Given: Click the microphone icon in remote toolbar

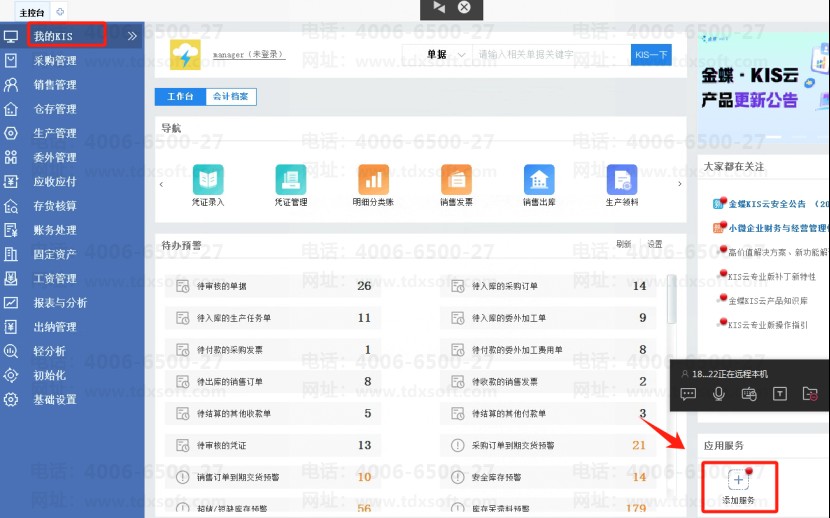Looking at the screenshot, I should pyautogui.click(x=718, y=394).
